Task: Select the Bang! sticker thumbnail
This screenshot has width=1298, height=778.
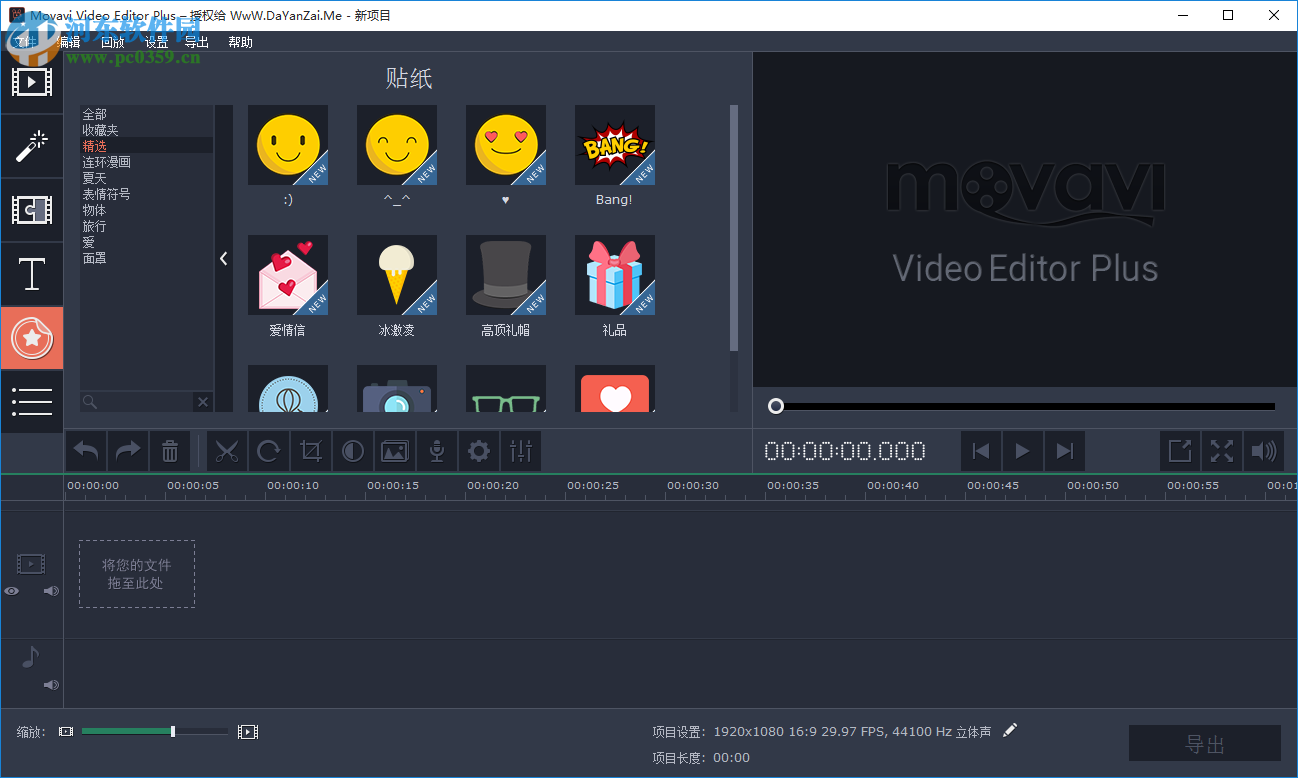Action: pos(614,145)
